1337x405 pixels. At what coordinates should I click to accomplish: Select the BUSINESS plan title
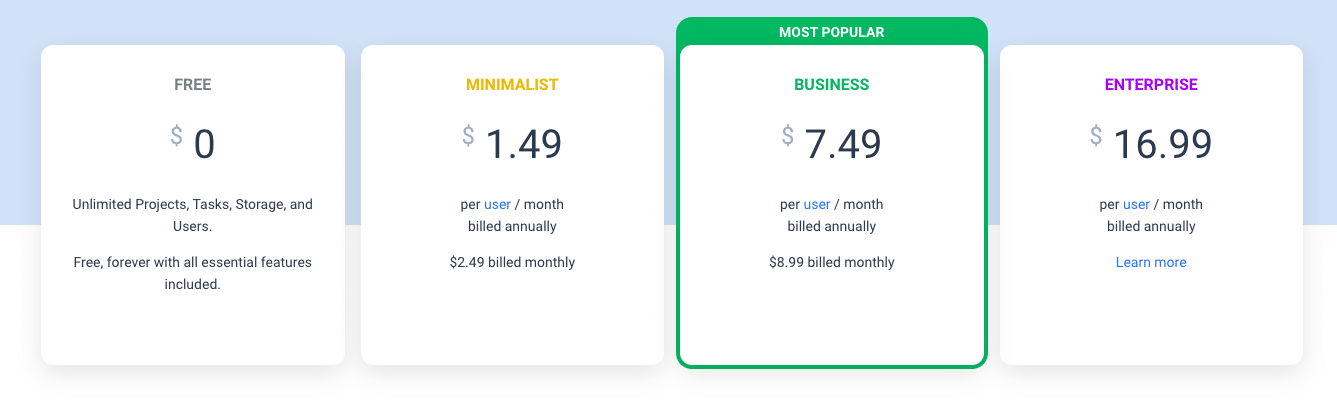832,85
